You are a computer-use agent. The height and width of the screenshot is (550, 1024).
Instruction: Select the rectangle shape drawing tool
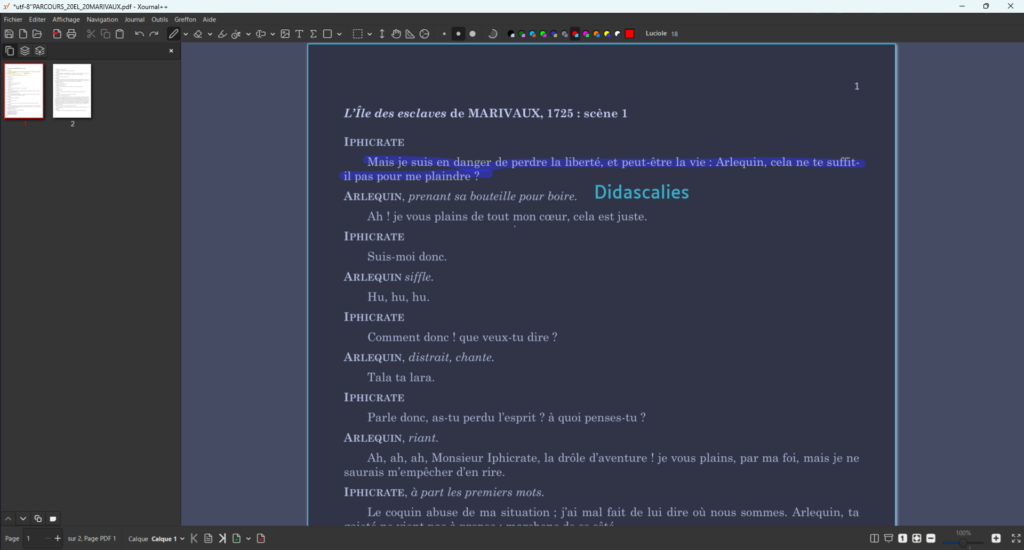tap(328, 34)
